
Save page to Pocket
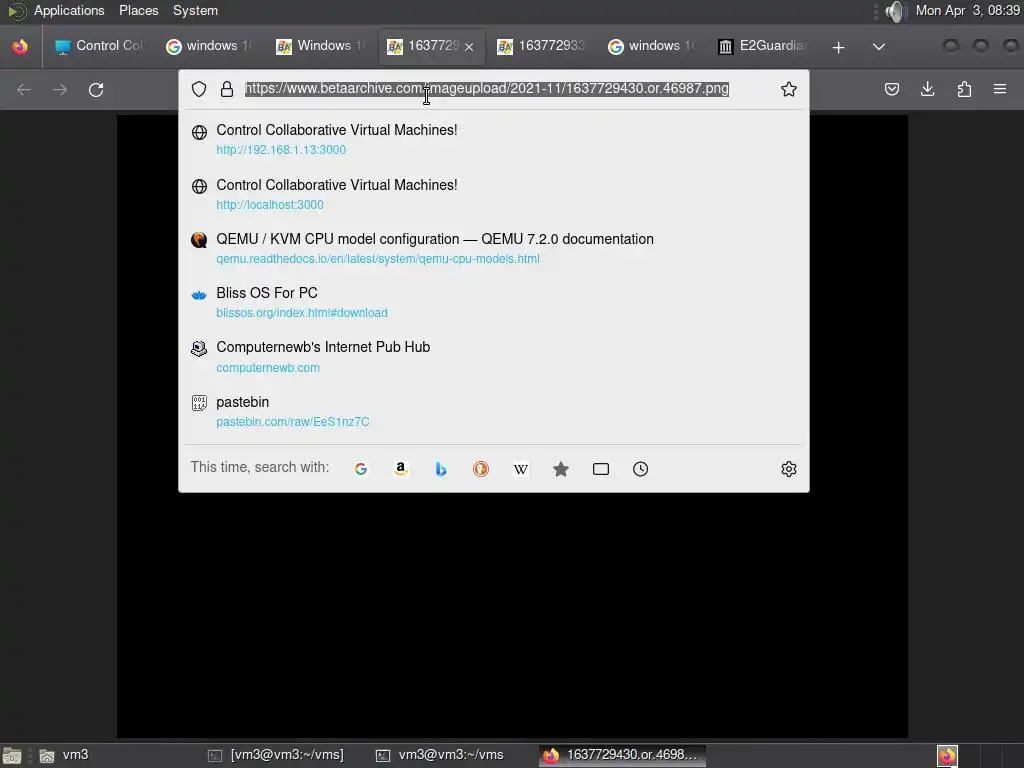coord(891,89)
